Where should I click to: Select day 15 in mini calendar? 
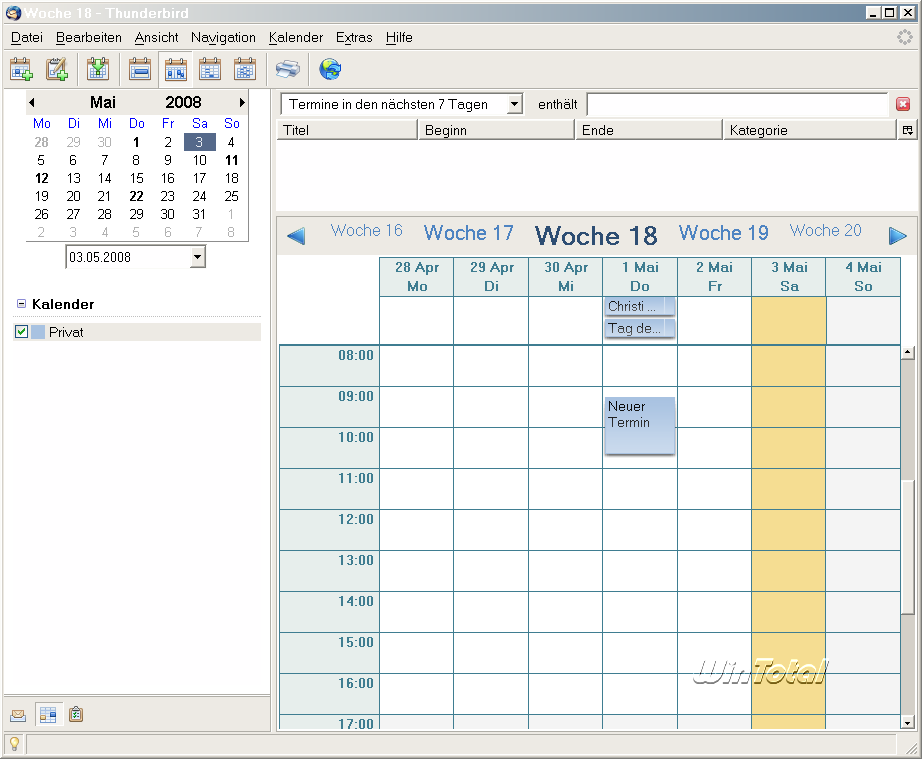[136, 178]
